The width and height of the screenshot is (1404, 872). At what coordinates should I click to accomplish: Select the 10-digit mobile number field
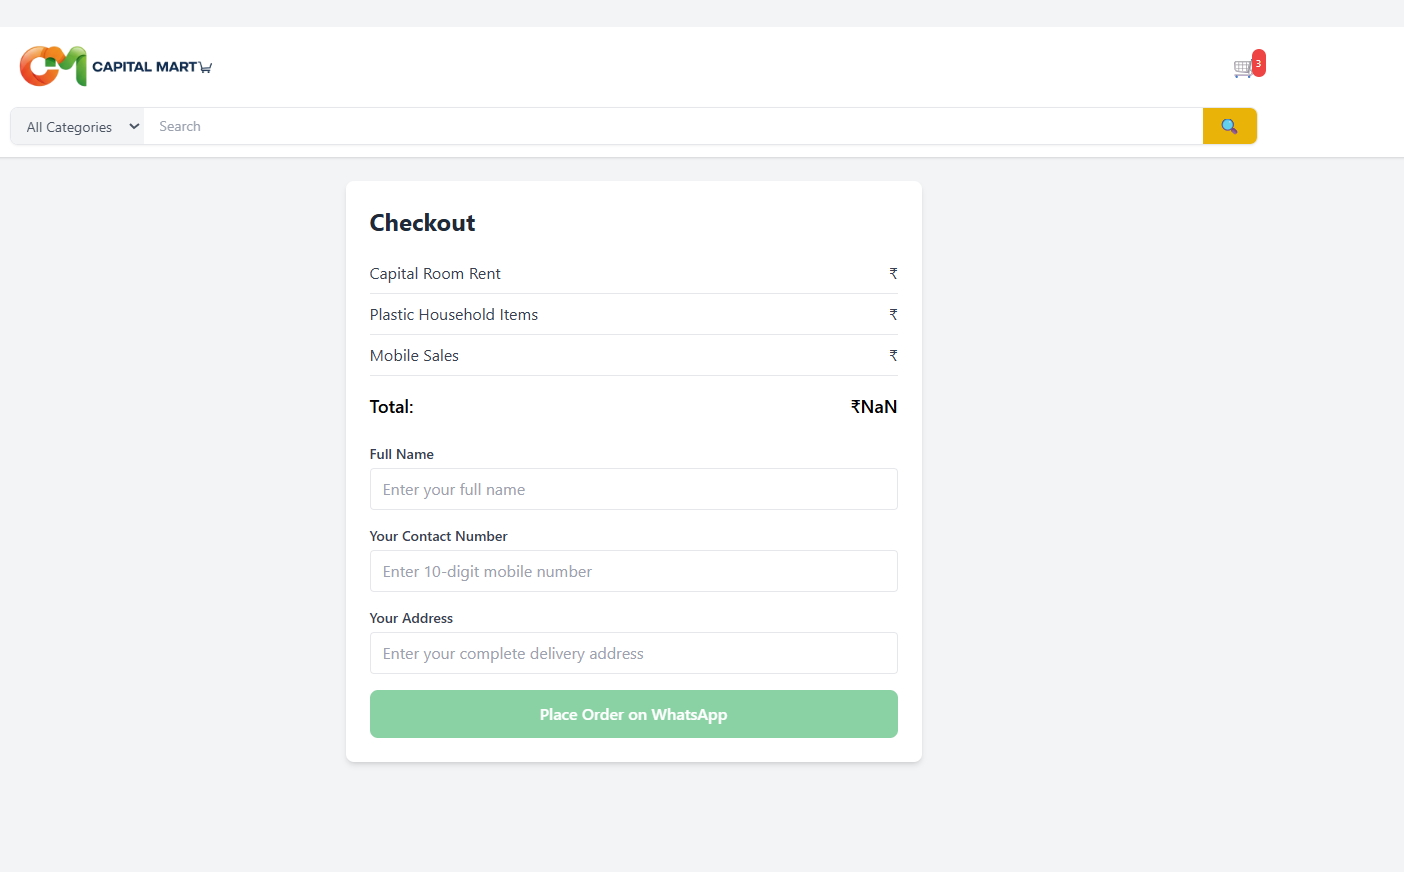tap(633, 572)
